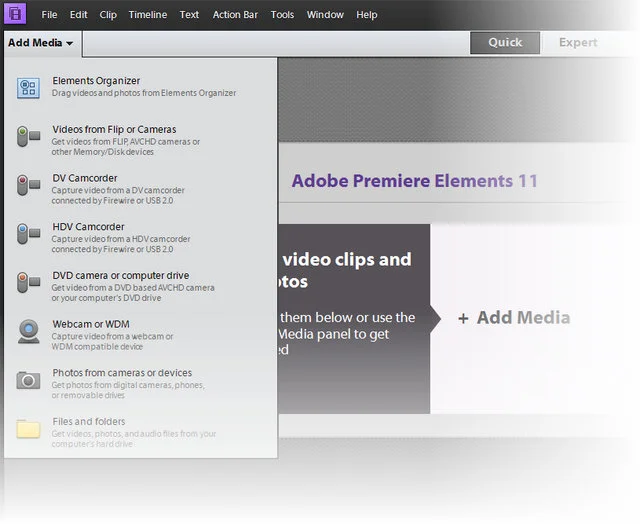
Task: Choose DVD camera or computer drive
Action: (121, 275)
